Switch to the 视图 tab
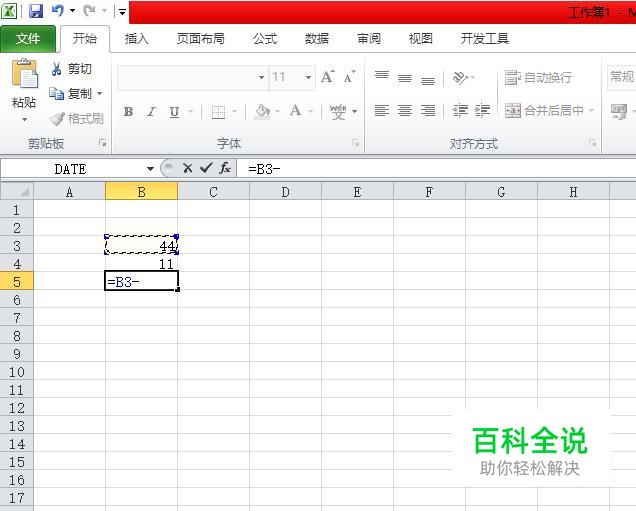This screenshot has height=511, width=636. tap(421, 39)
